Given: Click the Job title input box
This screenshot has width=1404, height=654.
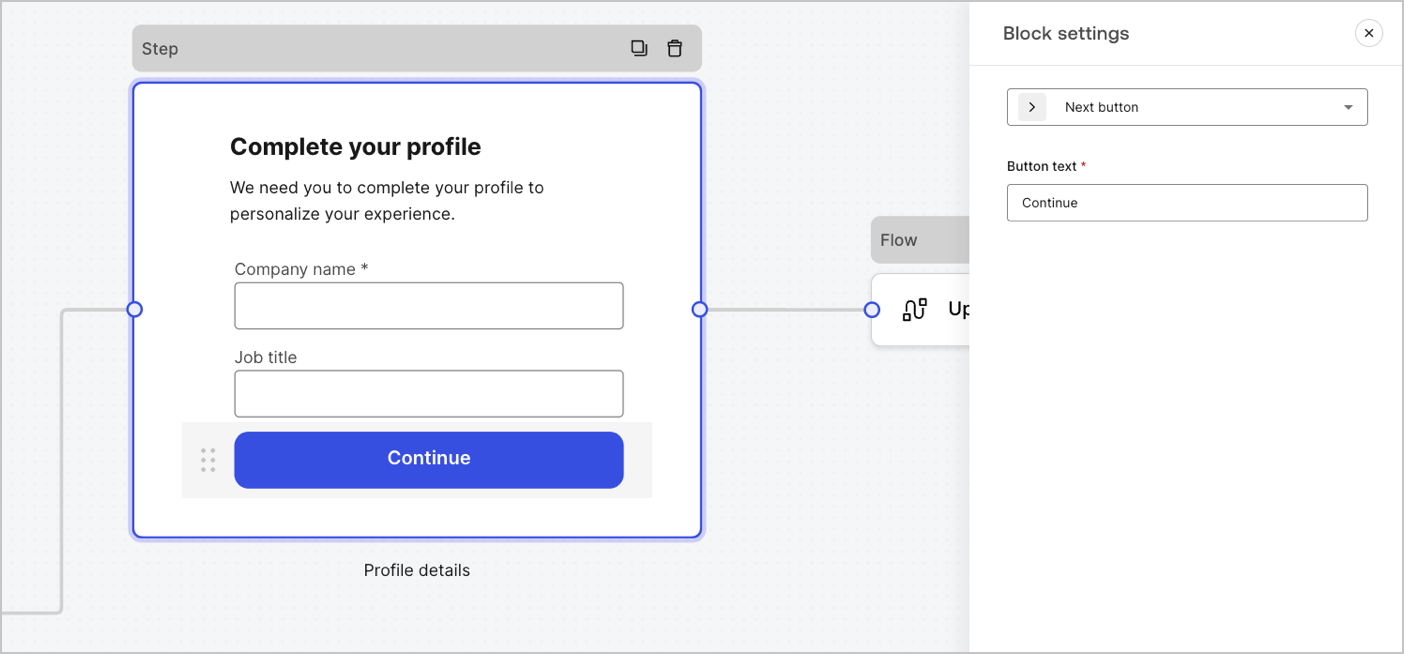Looking at the screenshot, I should coord(428,393).
